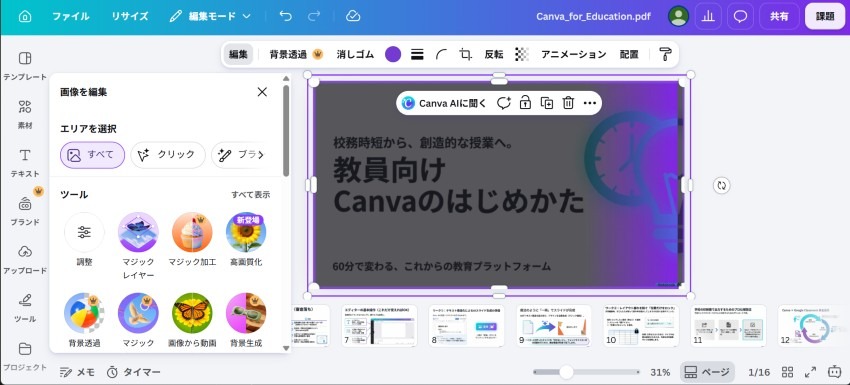Open page 7 thumbnail
850x385 pixels.
pos(379,325)
